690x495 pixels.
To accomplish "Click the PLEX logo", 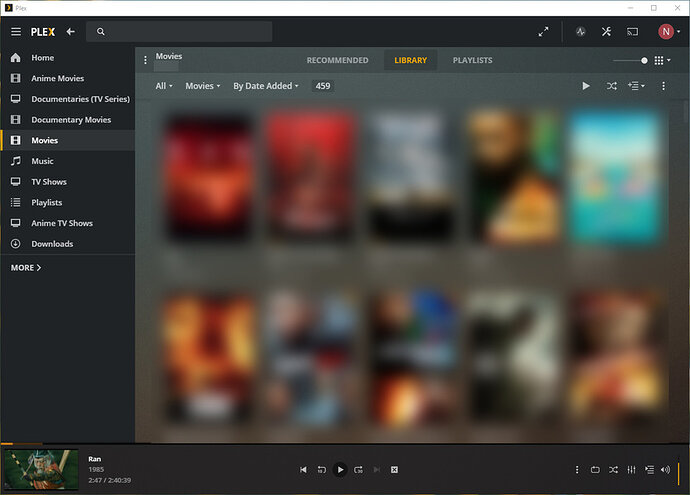I will coord(43,32).
